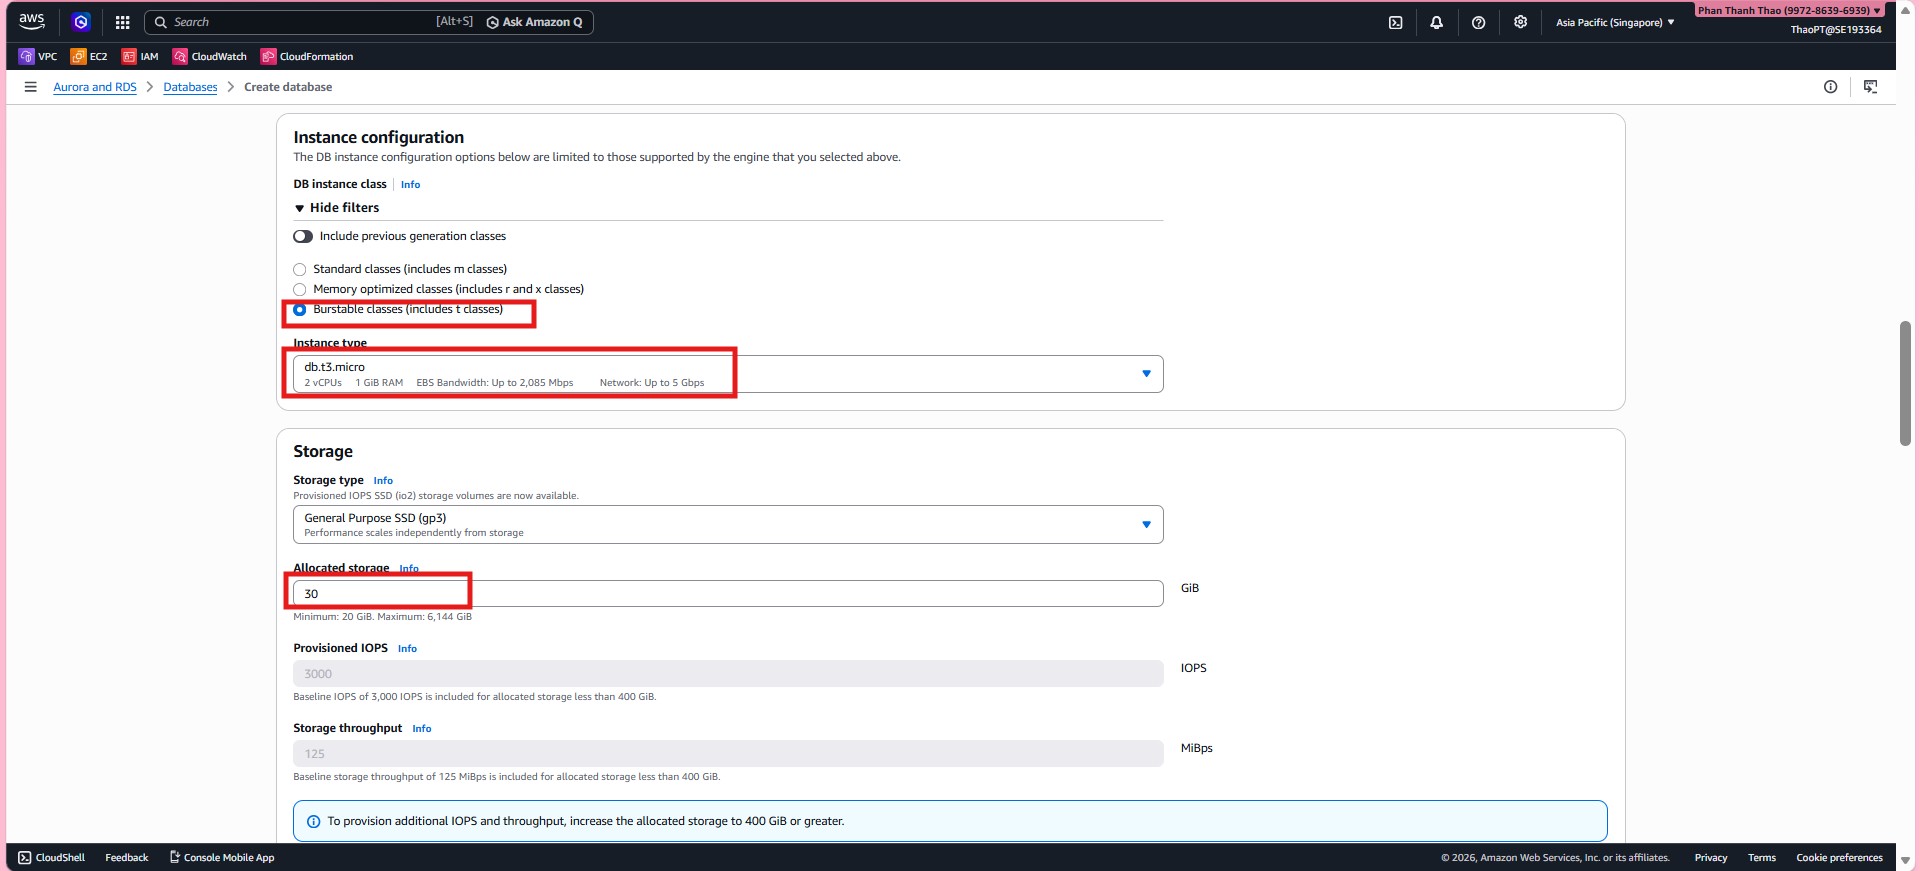
Task: Open the CloudWatch service shortcut
Action: [x=210, y=56]
